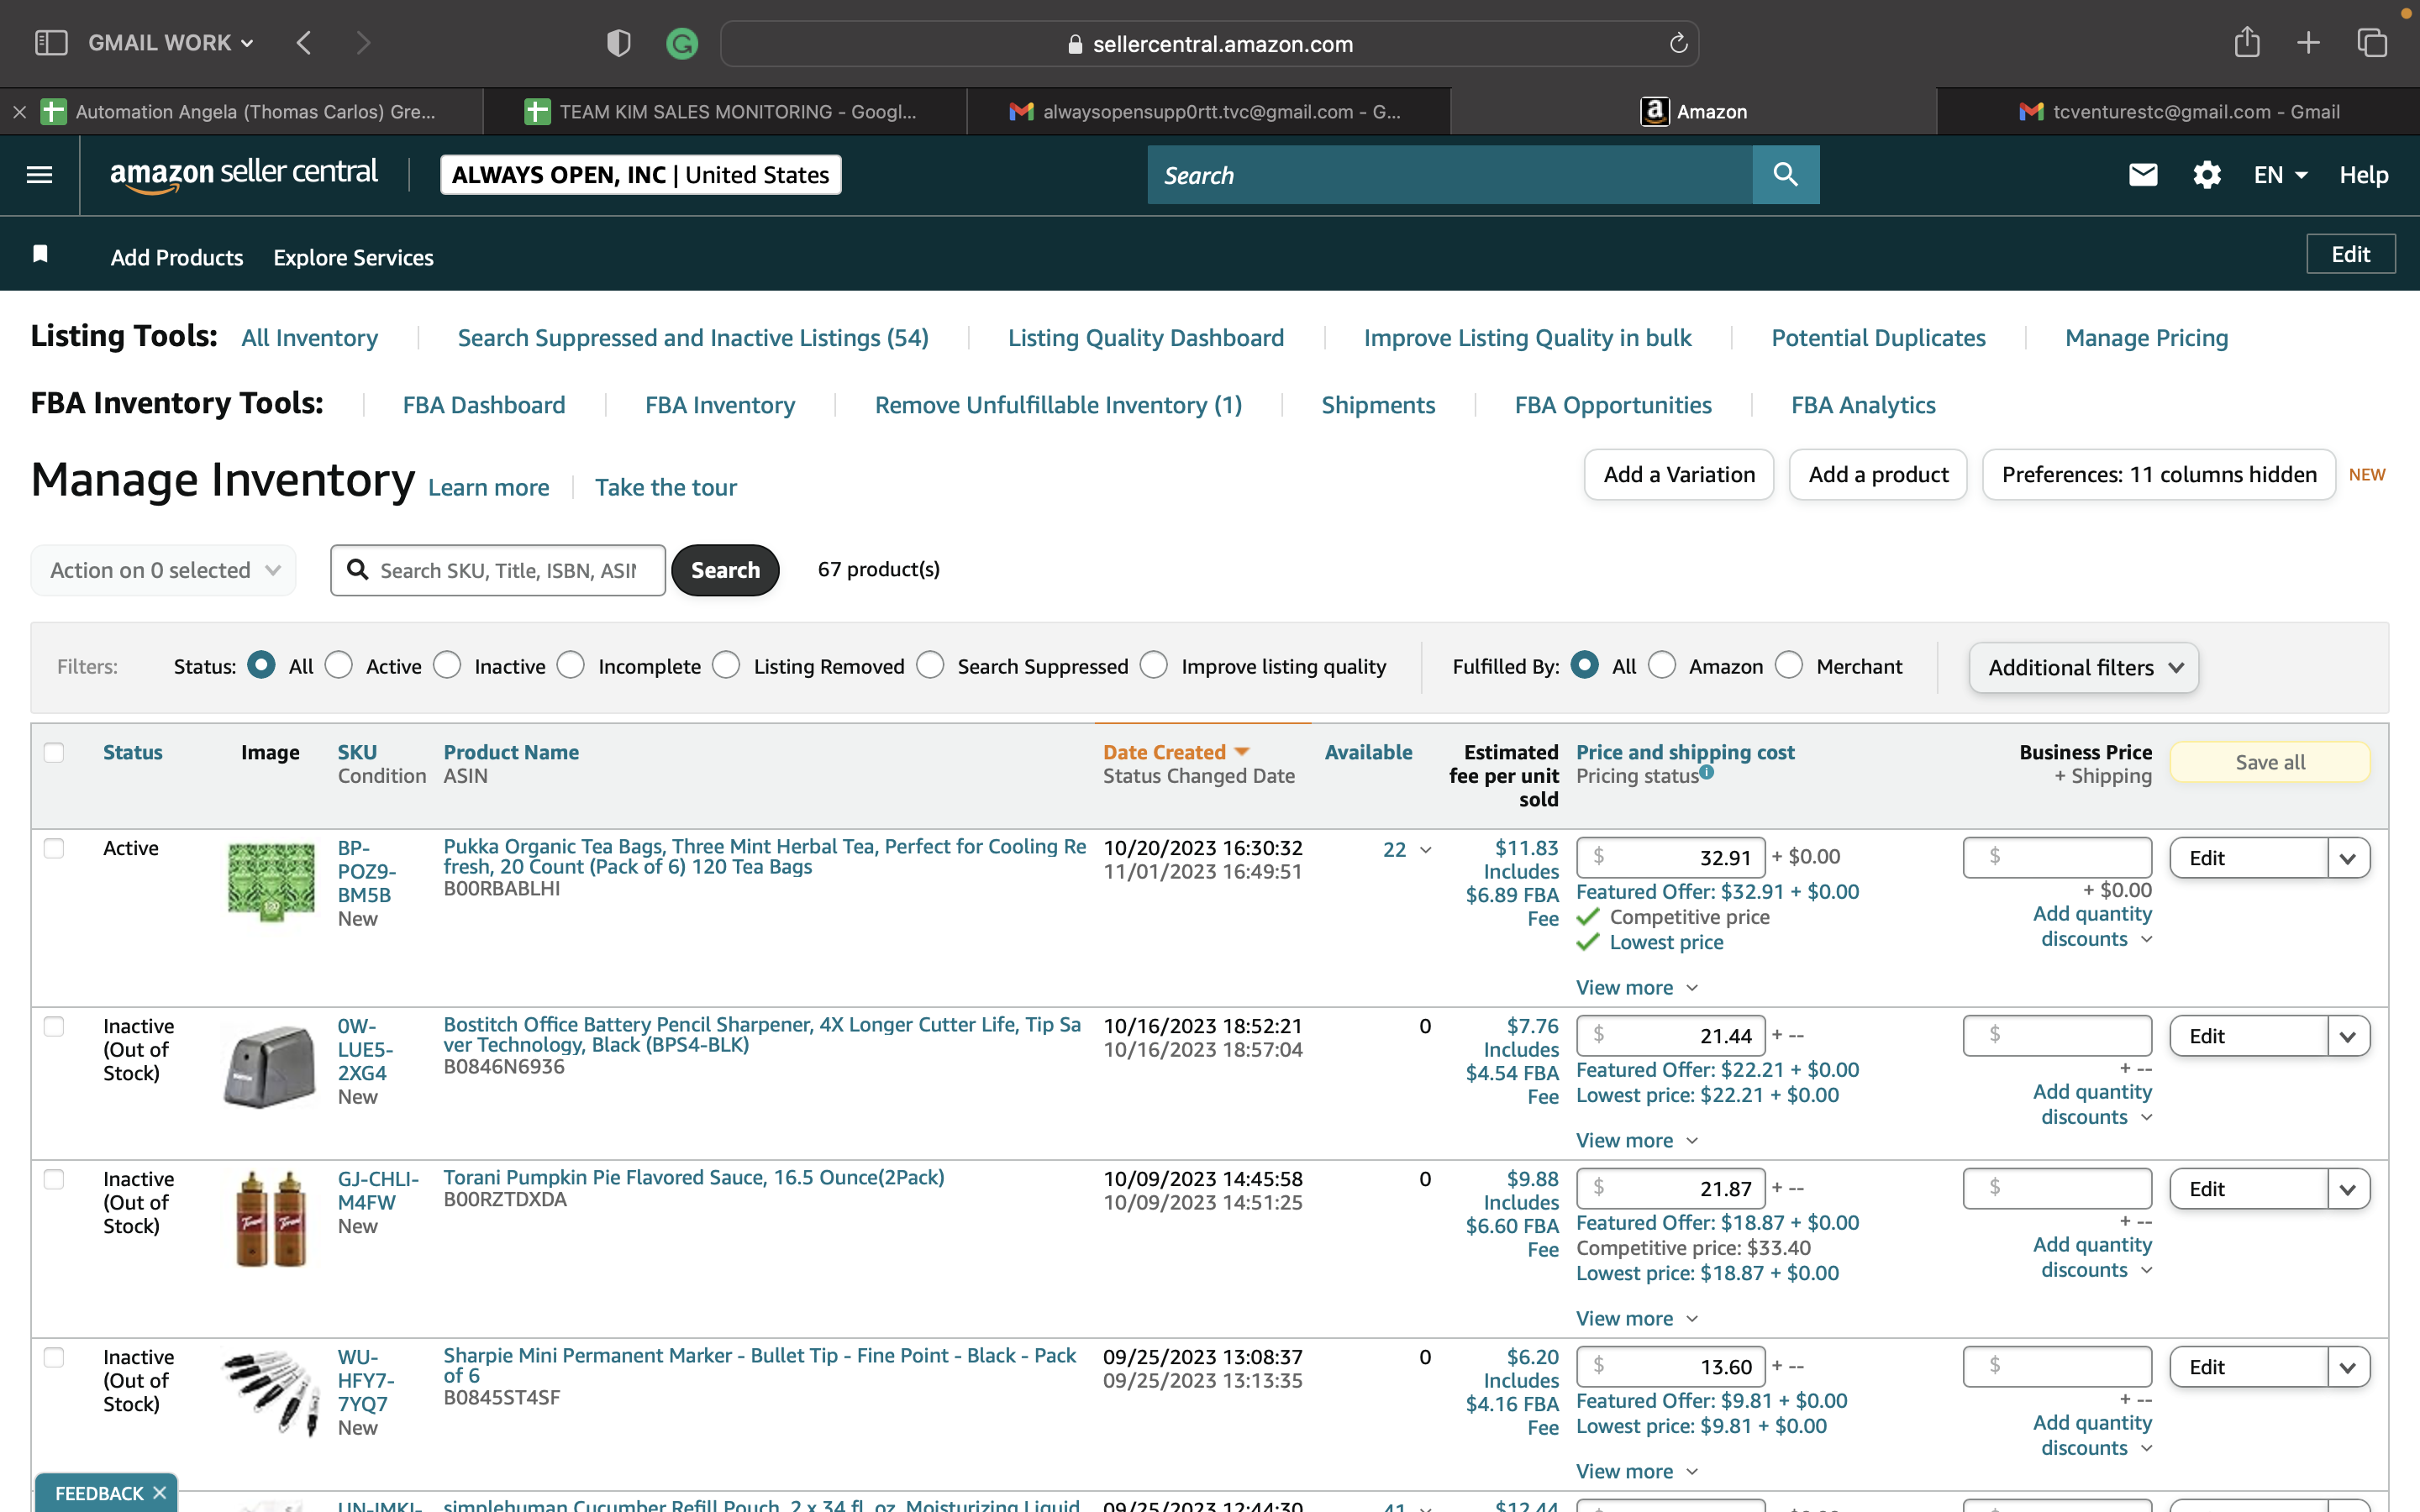Open the Seller Central hamburger menu
Screen dimensions: 2420x1512
40,175
